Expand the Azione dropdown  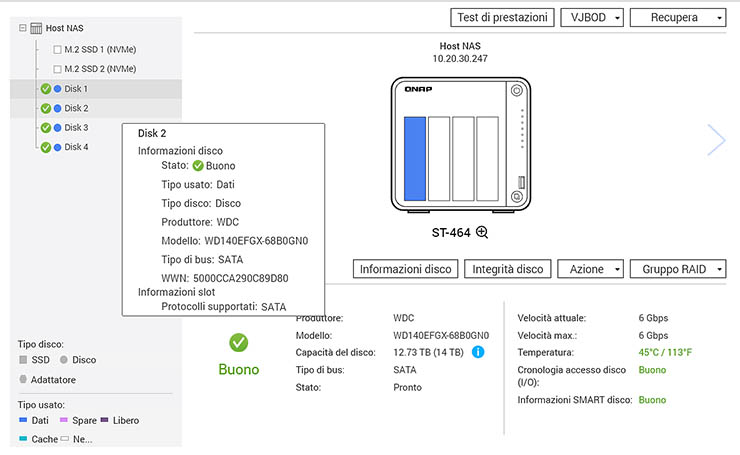click(x=593, y=269)
